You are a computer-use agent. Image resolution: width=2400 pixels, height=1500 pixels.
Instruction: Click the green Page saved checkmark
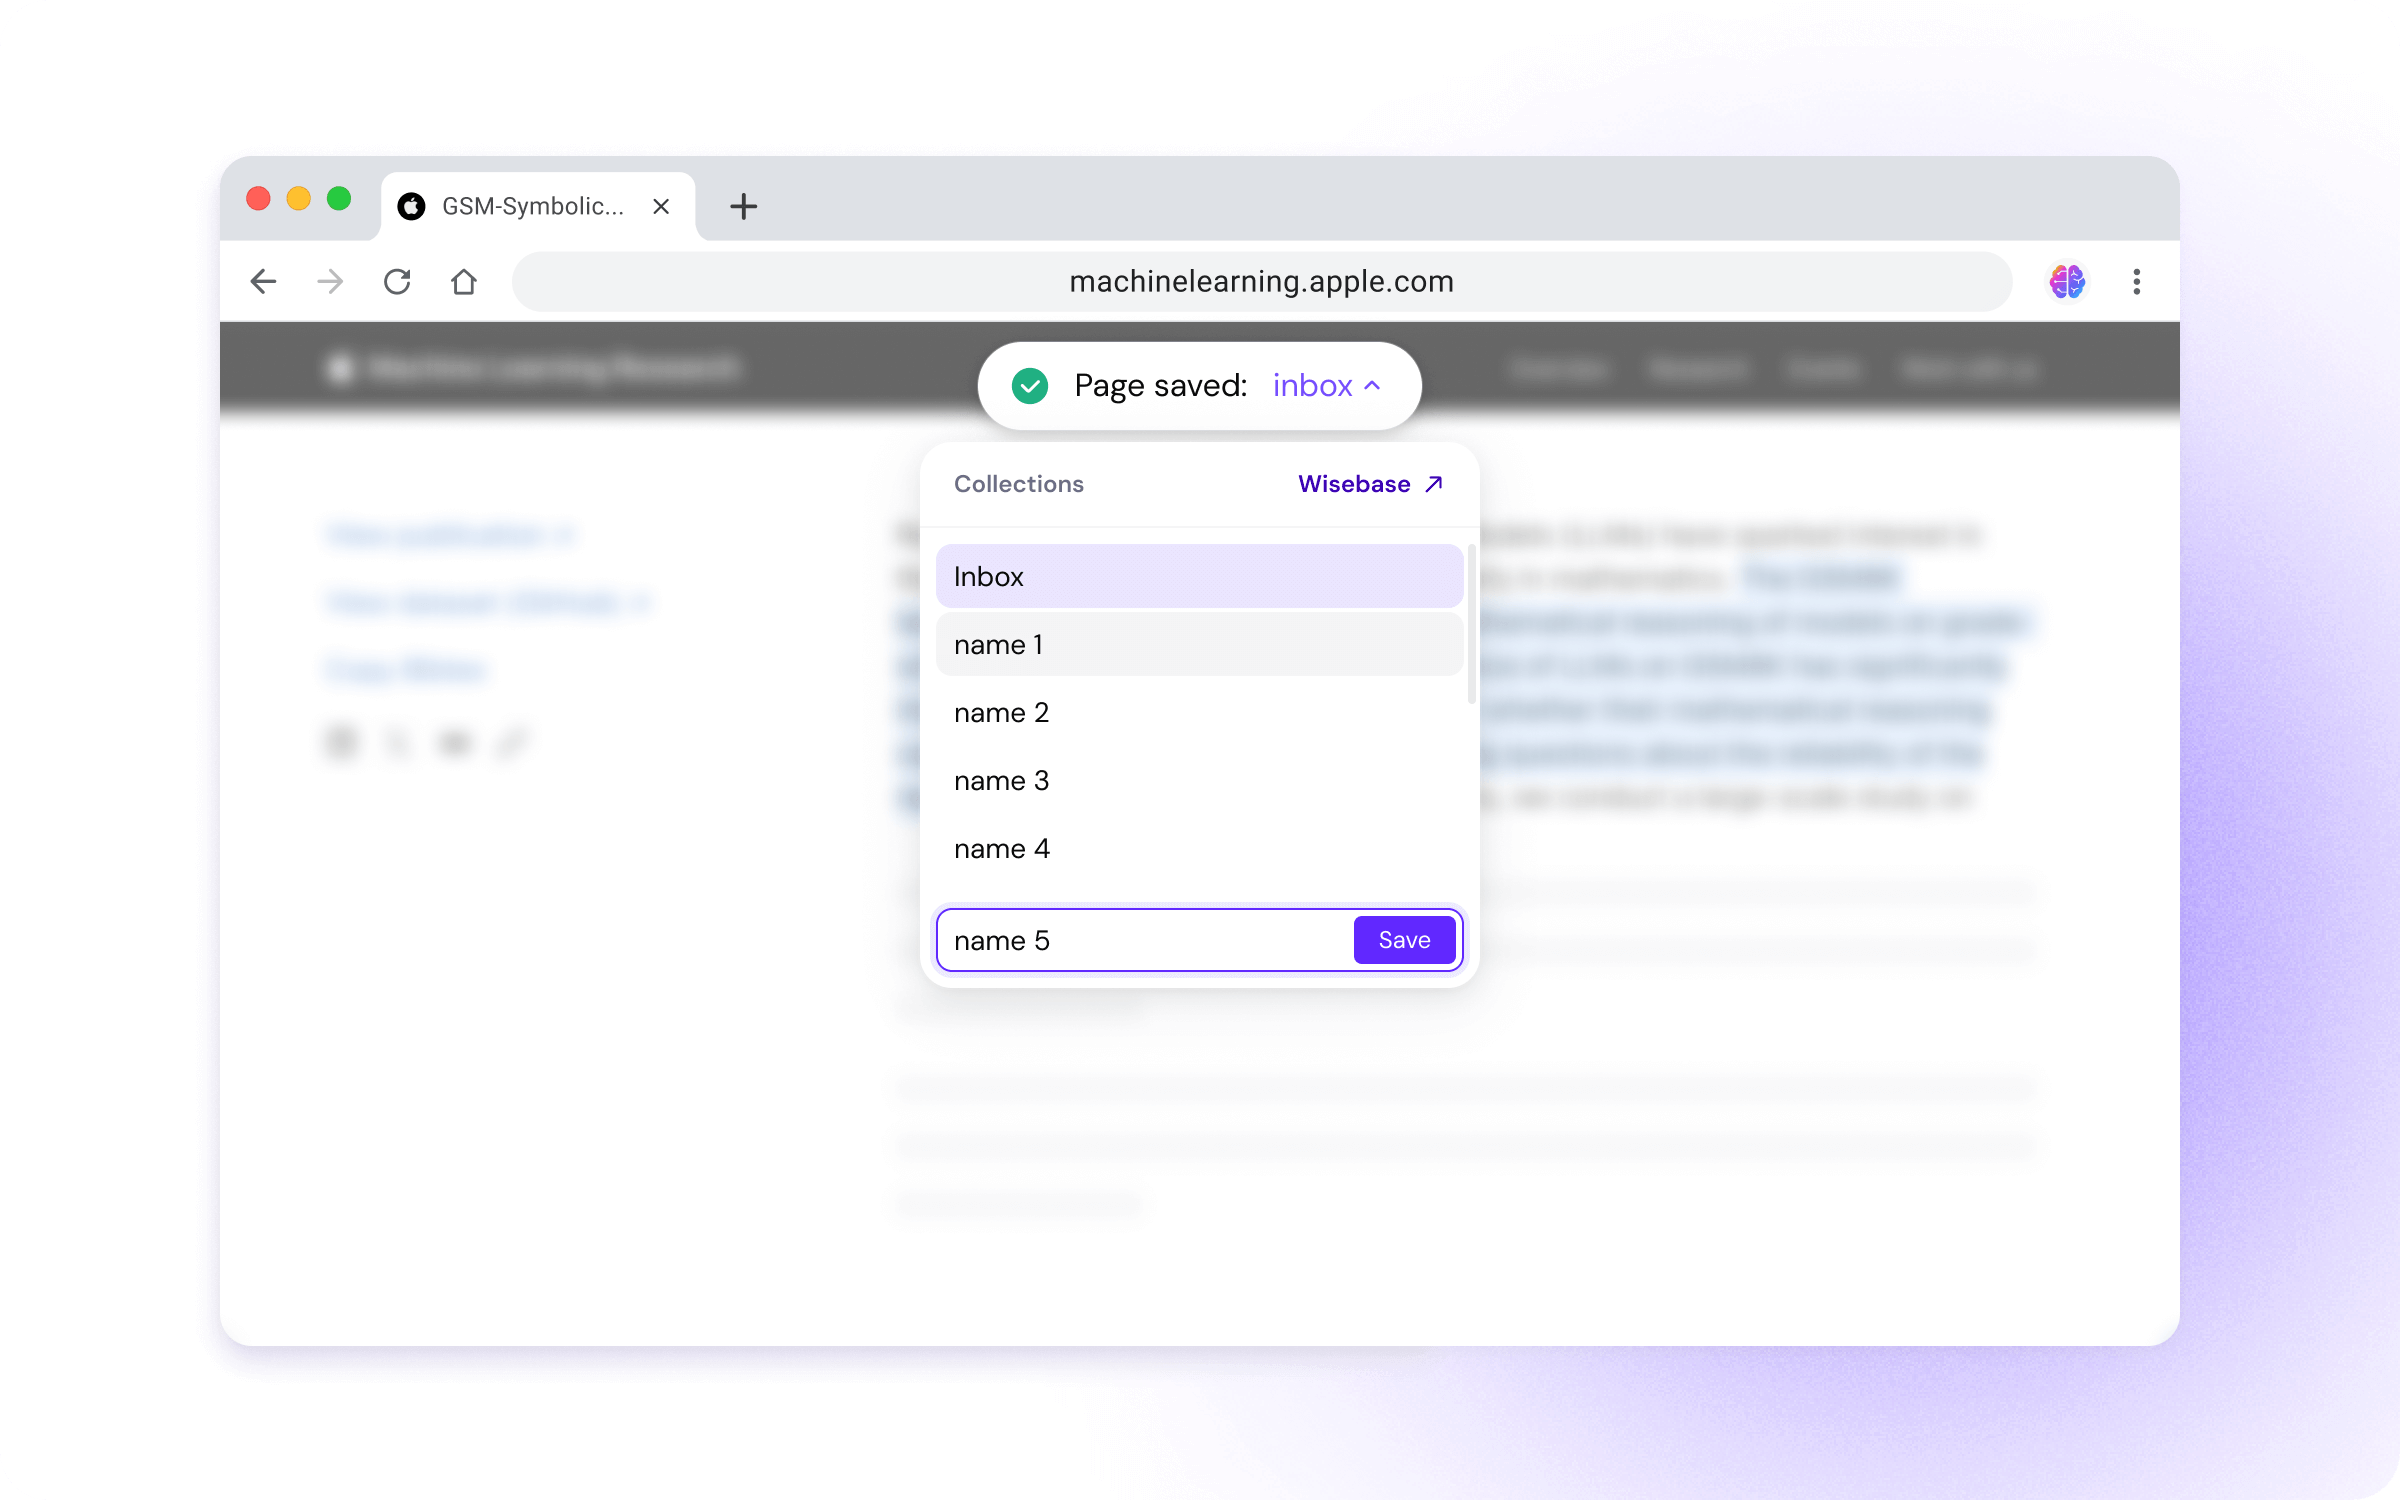(x=1029, y=385)
